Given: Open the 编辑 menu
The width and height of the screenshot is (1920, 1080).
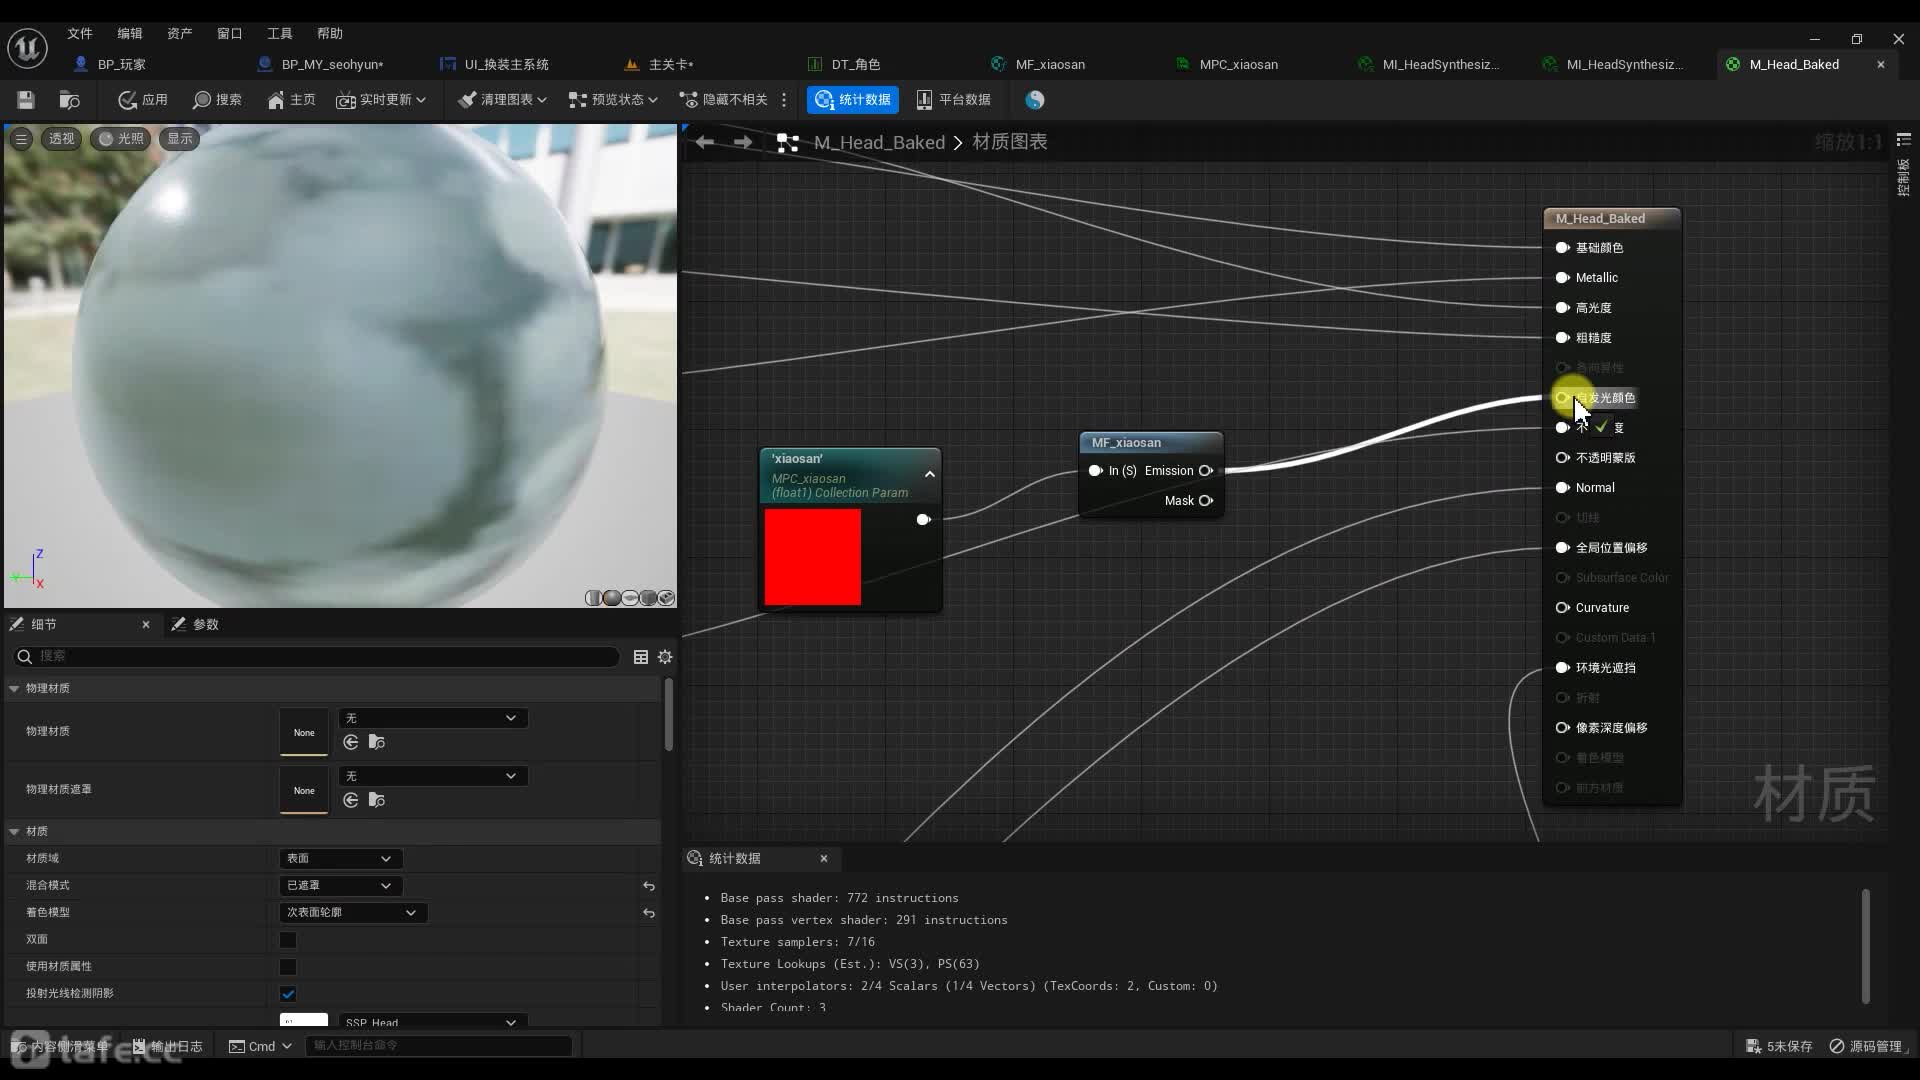Looking at the screenshot, I should pyautogui.click(x=130, y=33).
